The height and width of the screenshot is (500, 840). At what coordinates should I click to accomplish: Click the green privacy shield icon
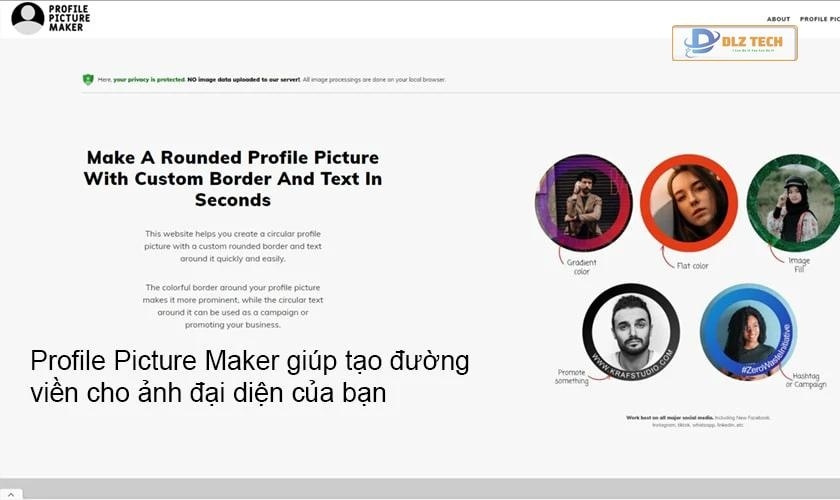[88, 79]
